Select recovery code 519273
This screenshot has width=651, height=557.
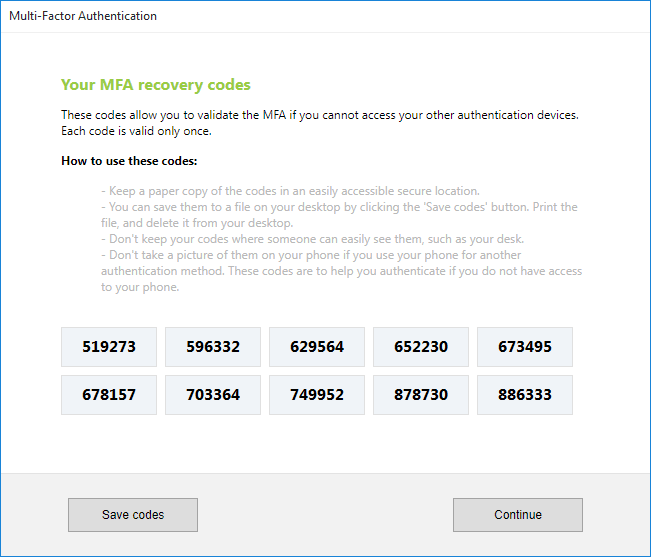point(109,347)
